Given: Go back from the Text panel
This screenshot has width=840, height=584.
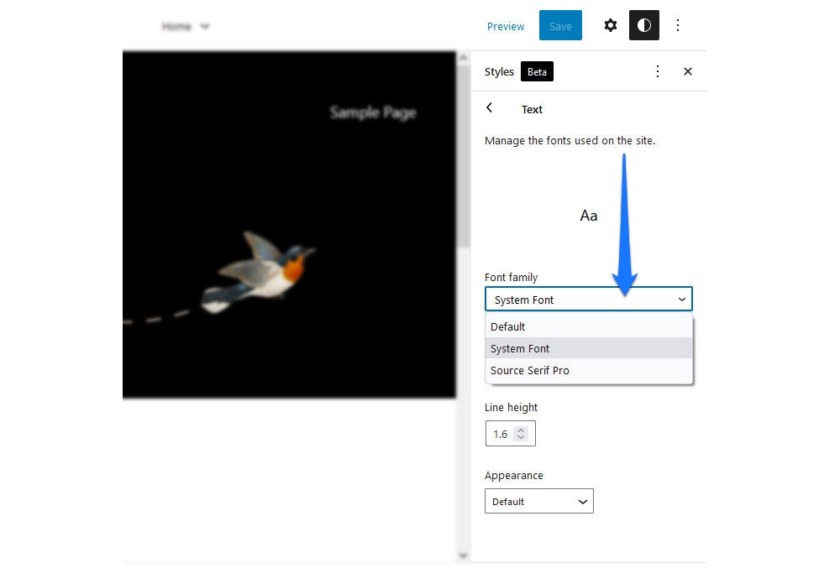Looking at the screenshot, I should 489,108.
